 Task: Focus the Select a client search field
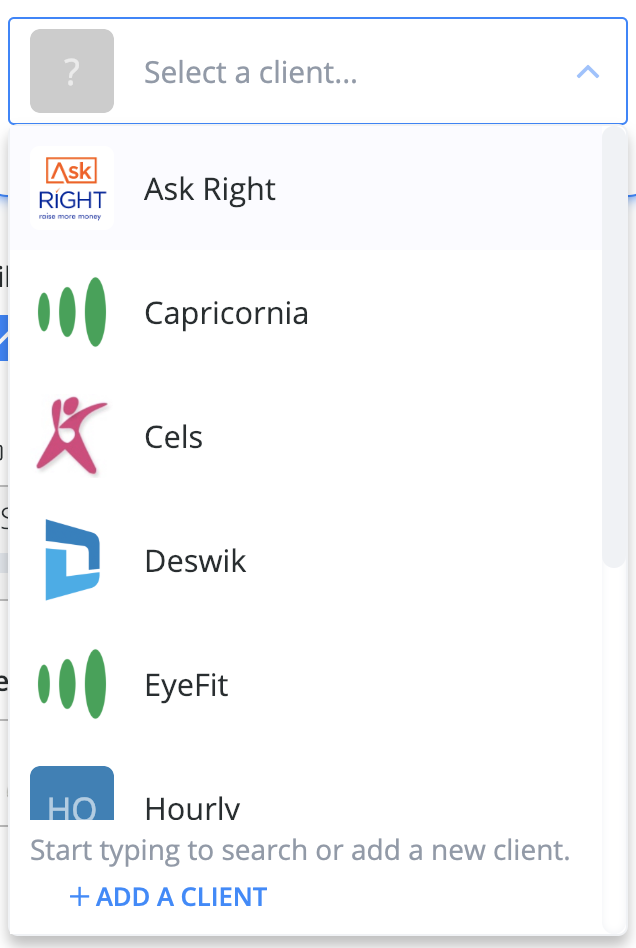318,71
